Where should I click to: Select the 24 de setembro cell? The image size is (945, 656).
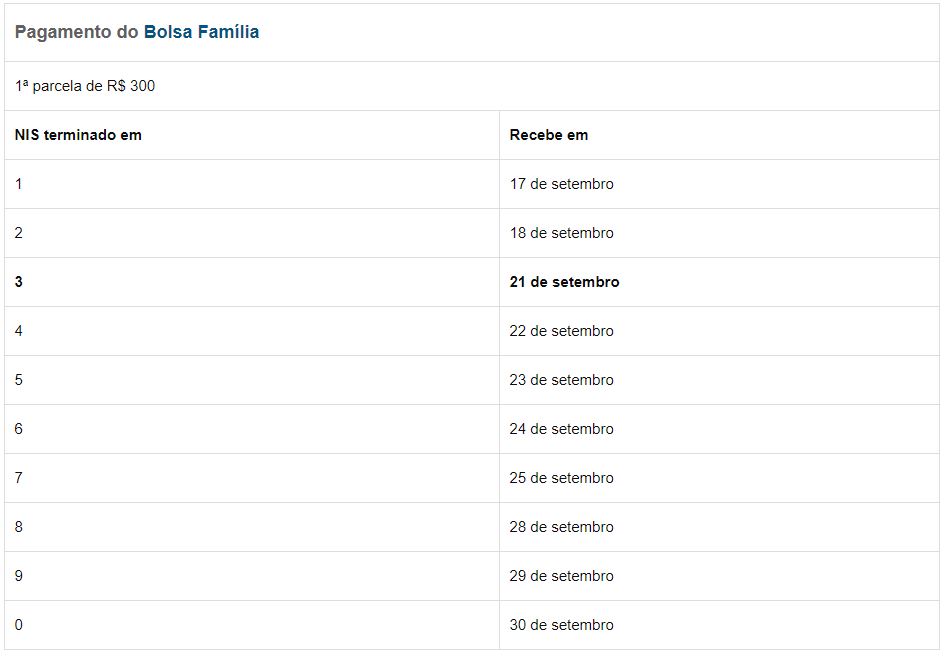(x=720, y=429)
